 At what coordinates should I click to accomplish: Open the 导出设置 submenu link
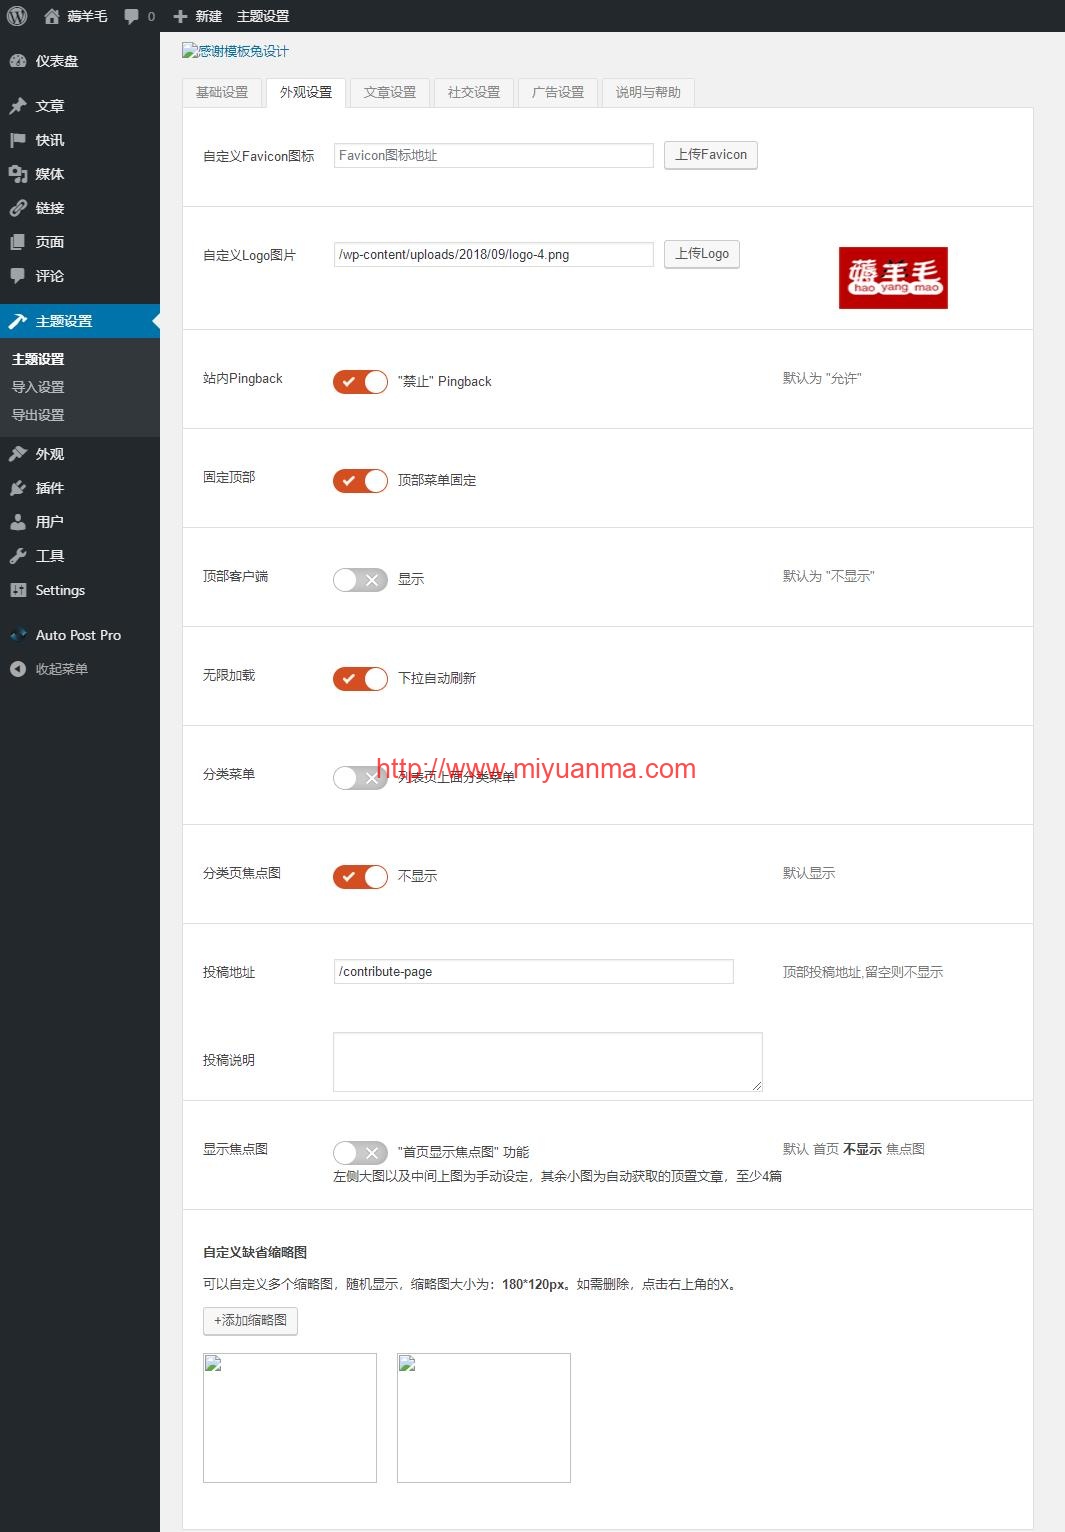coord(38,415)
